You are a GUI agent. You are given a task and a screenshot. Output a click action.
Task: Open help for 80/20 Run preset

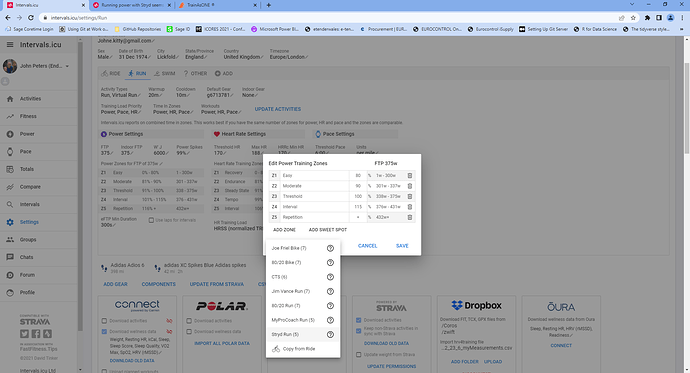coord(330,306)
